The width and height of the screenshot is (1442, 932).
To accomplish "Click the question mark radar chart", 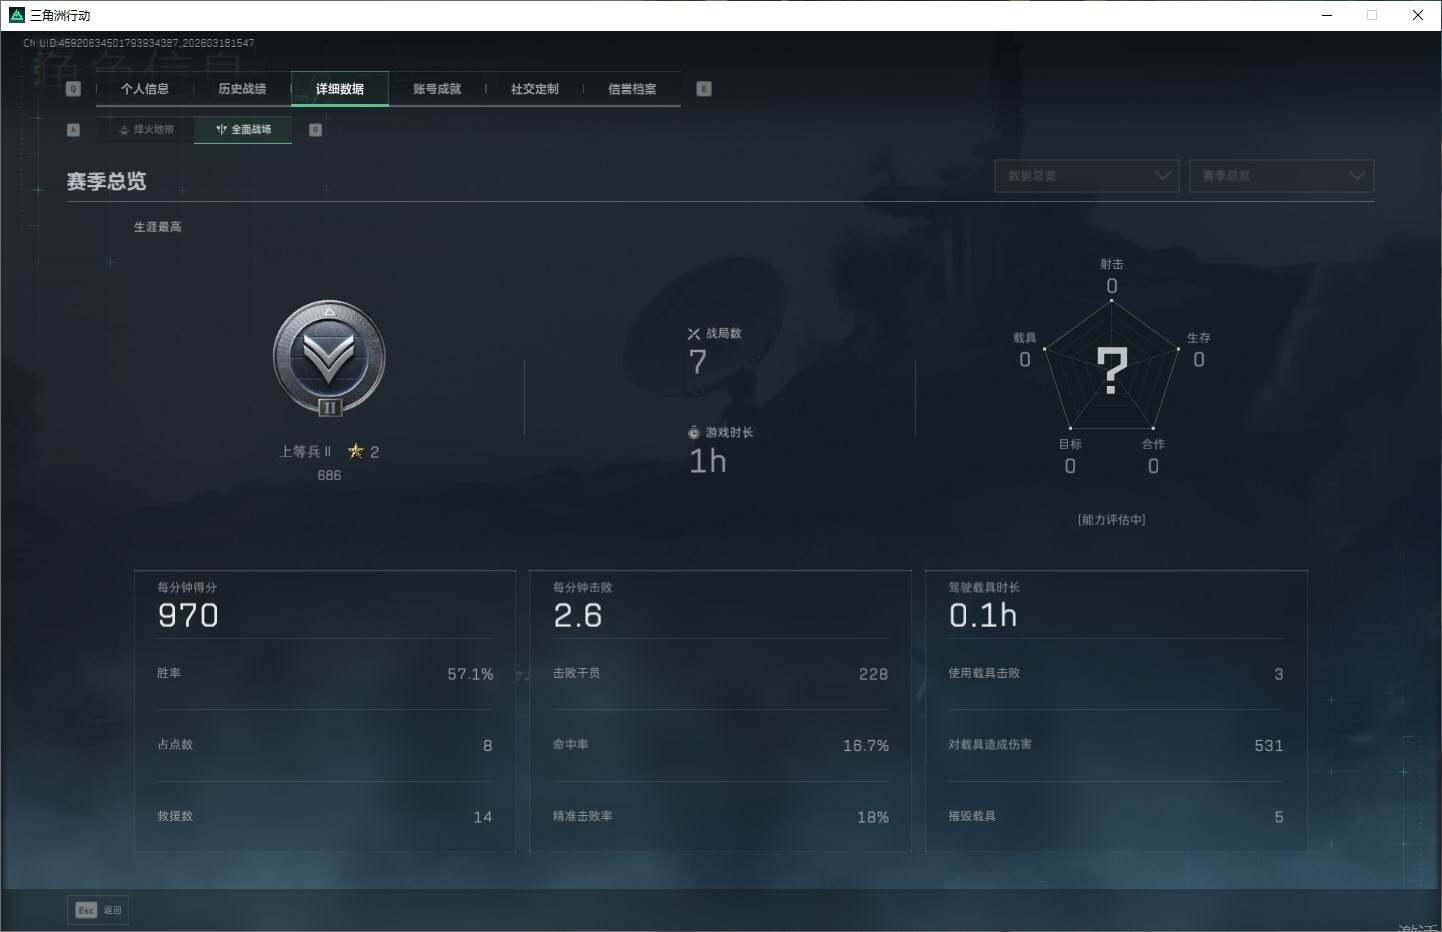I will 1111,369.
